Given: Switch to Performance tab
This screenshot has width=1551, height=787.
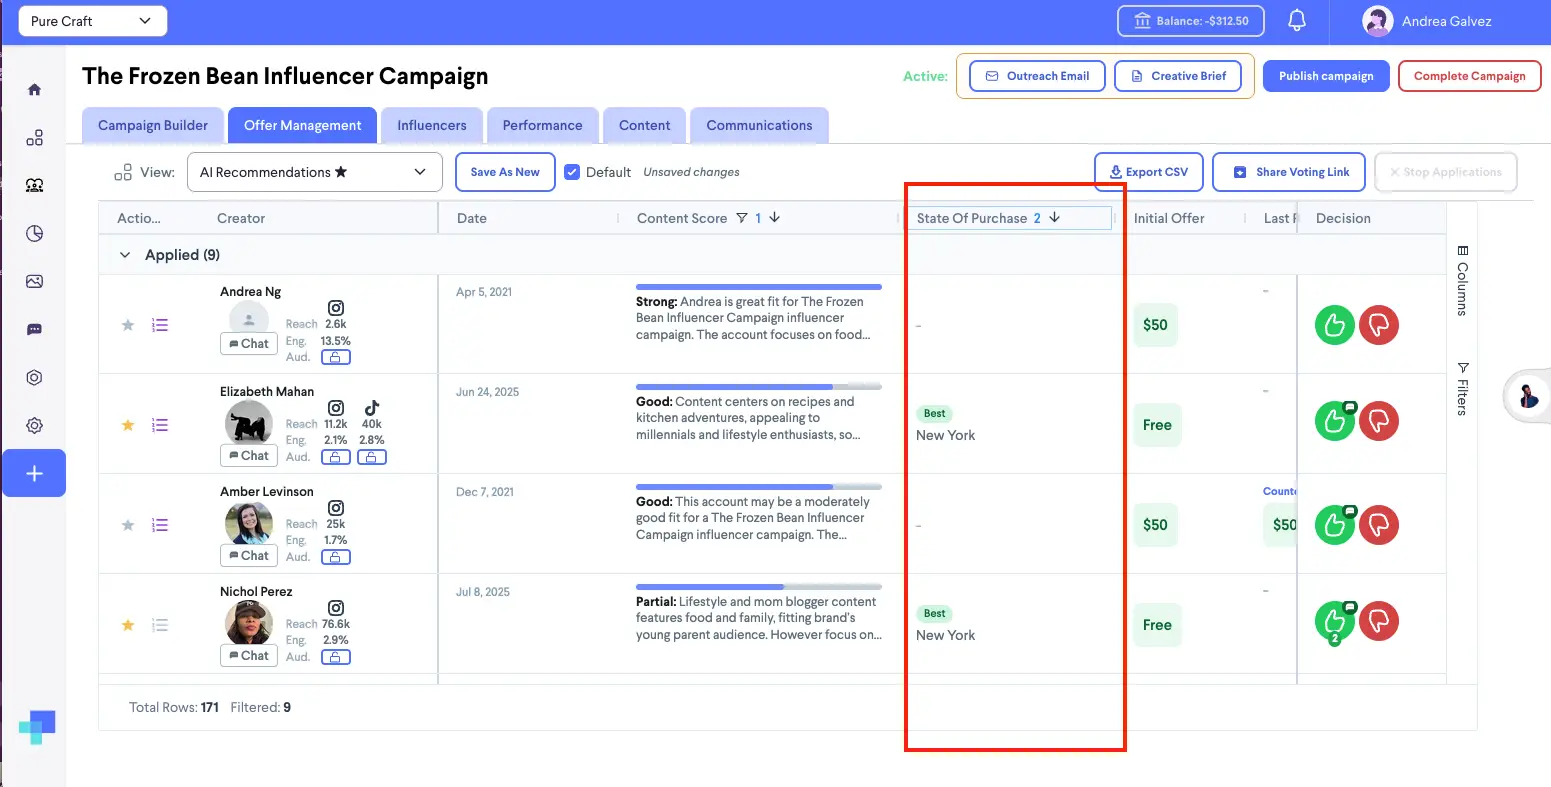Looking at the screenshot, I should pyautogui.click(x=542, y=125).
